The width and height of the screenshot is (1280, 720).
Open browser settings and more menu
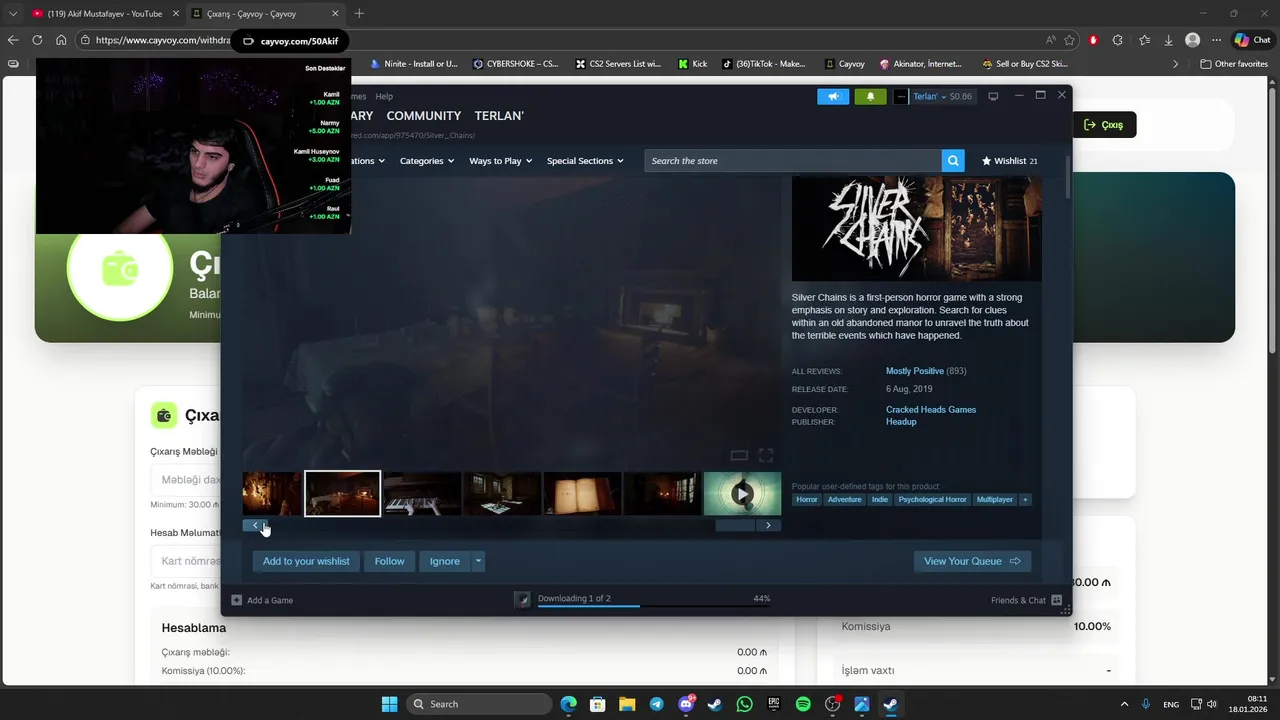point(1216,40)
